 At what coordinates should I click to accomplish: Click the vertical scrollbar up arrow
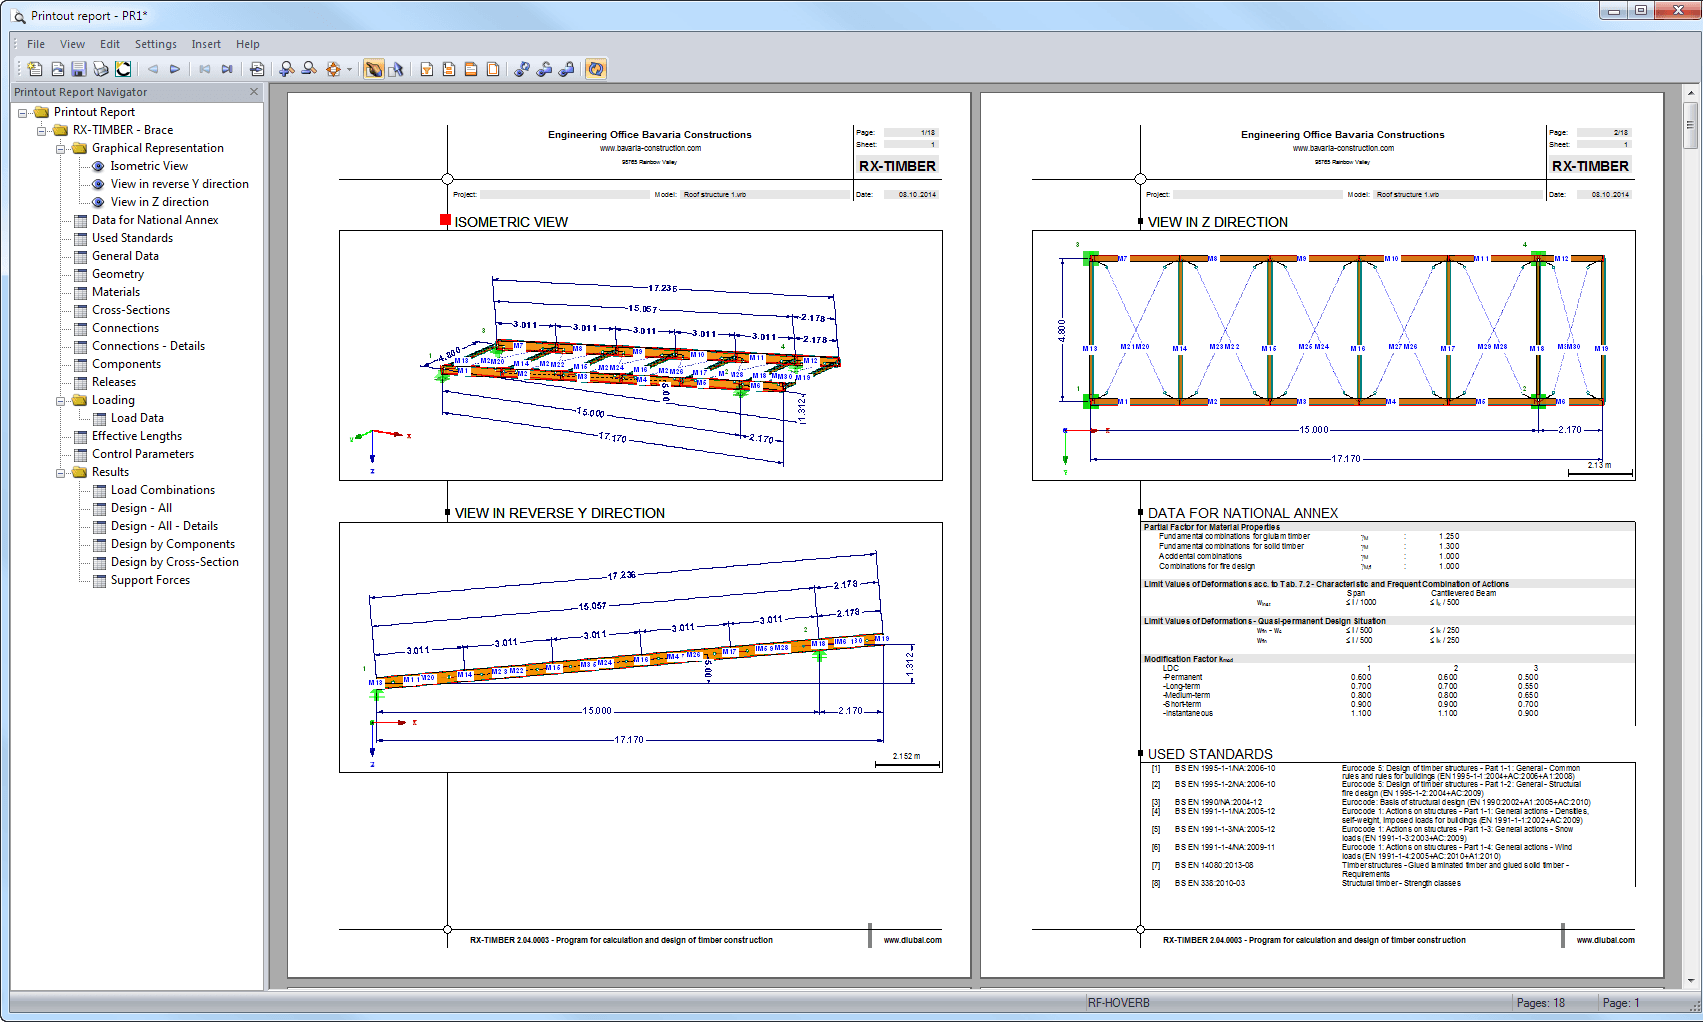(1691, 94)
